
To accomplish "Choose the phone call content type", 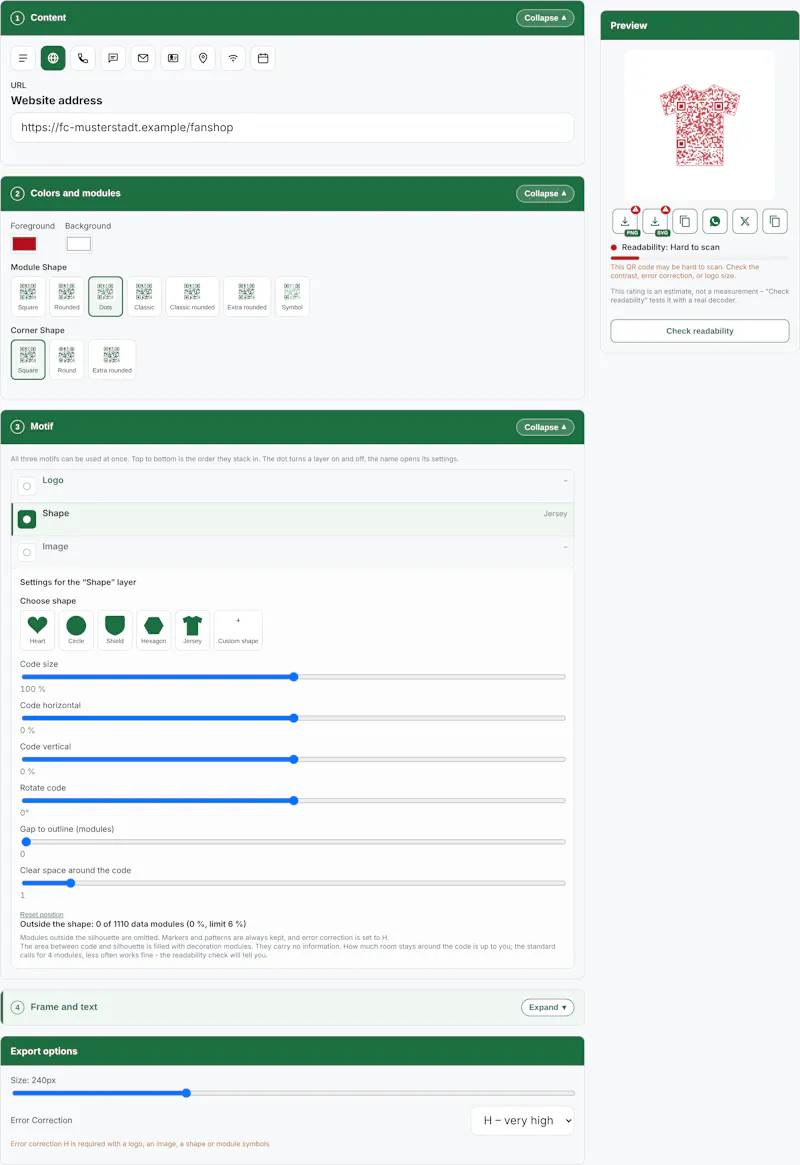I will pyautogui.click(x=83, y=58).
